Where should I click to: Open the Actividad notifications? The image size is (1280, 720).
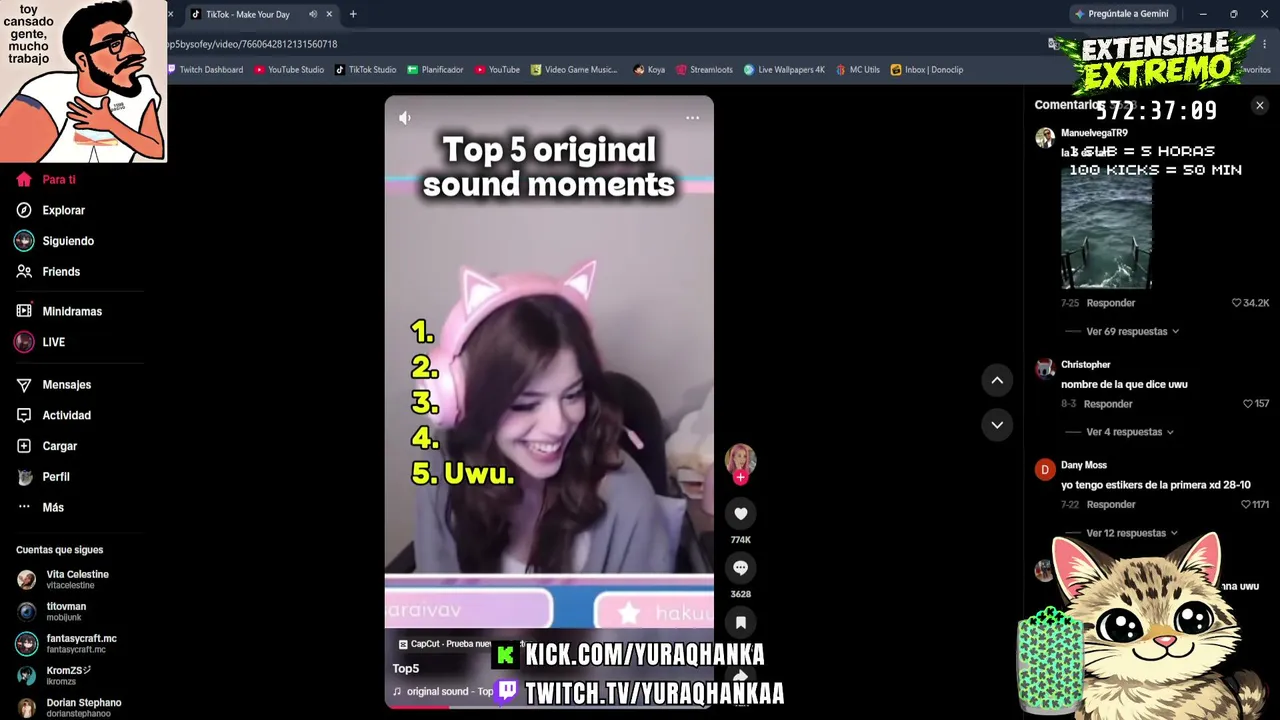point(54,415)
